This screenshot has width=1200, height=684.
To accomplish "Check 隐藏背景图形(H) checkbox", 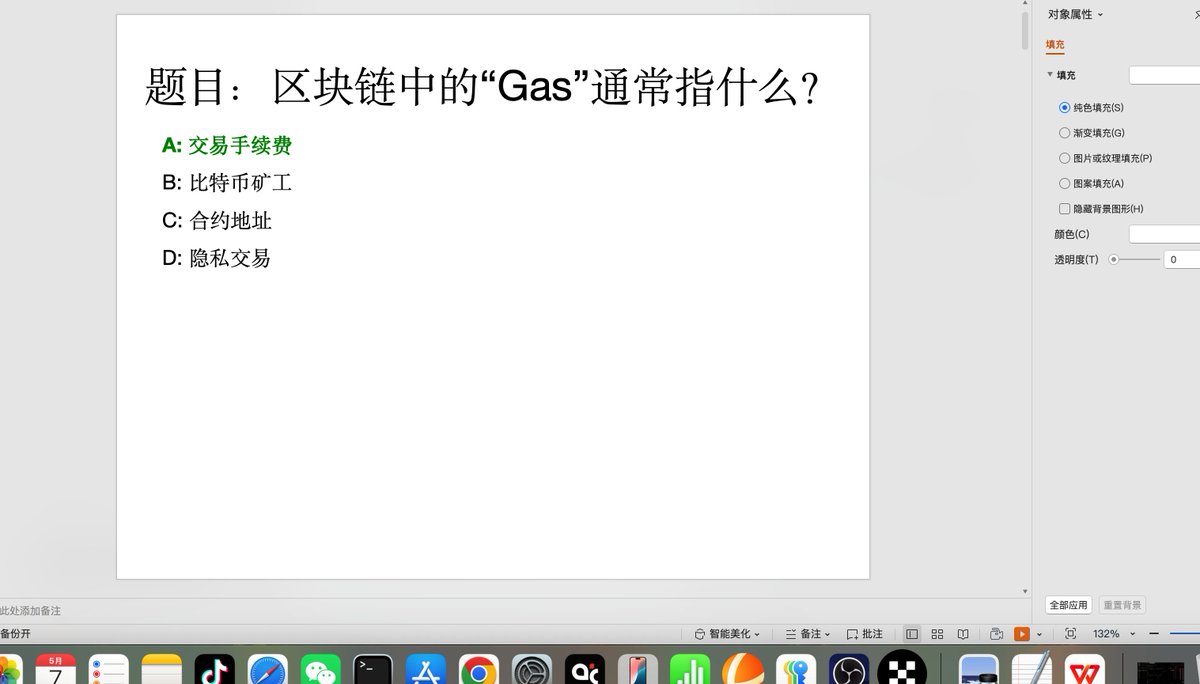I will pyautogui.click(x=1064, y=209).
